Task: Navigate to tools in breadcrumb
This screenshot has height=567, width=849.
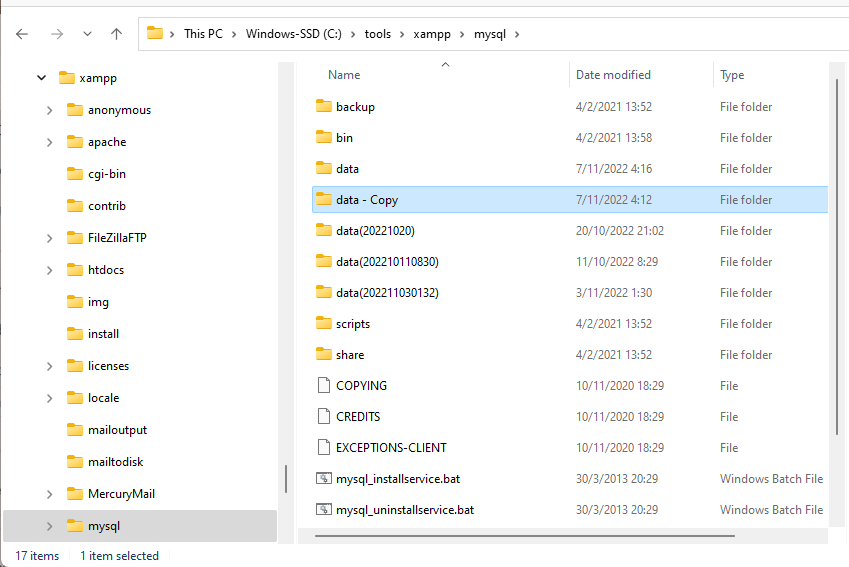Action: coord(377,34)
